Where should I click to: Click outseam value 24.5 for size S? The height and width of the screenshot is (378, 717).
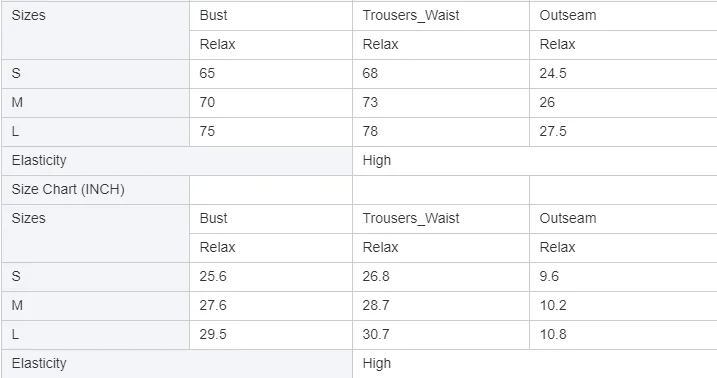623,74
